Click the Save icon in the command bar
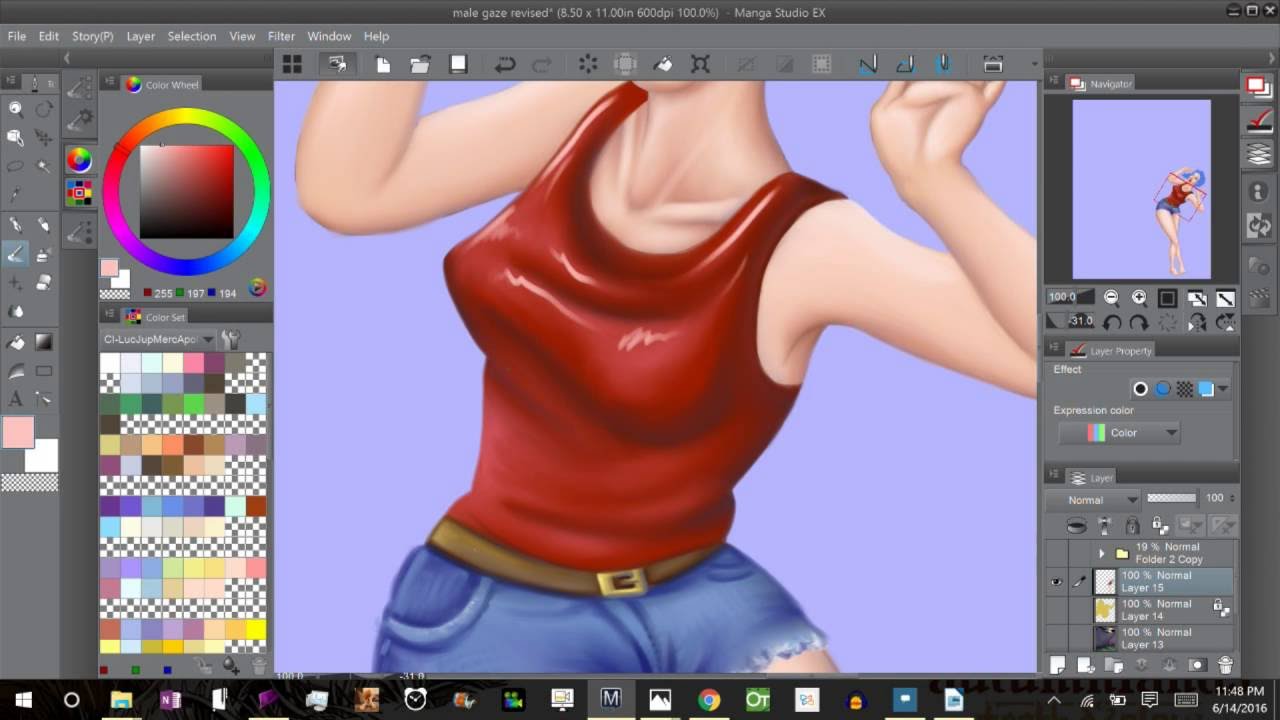1280x720 pixels. pos(458,65)
